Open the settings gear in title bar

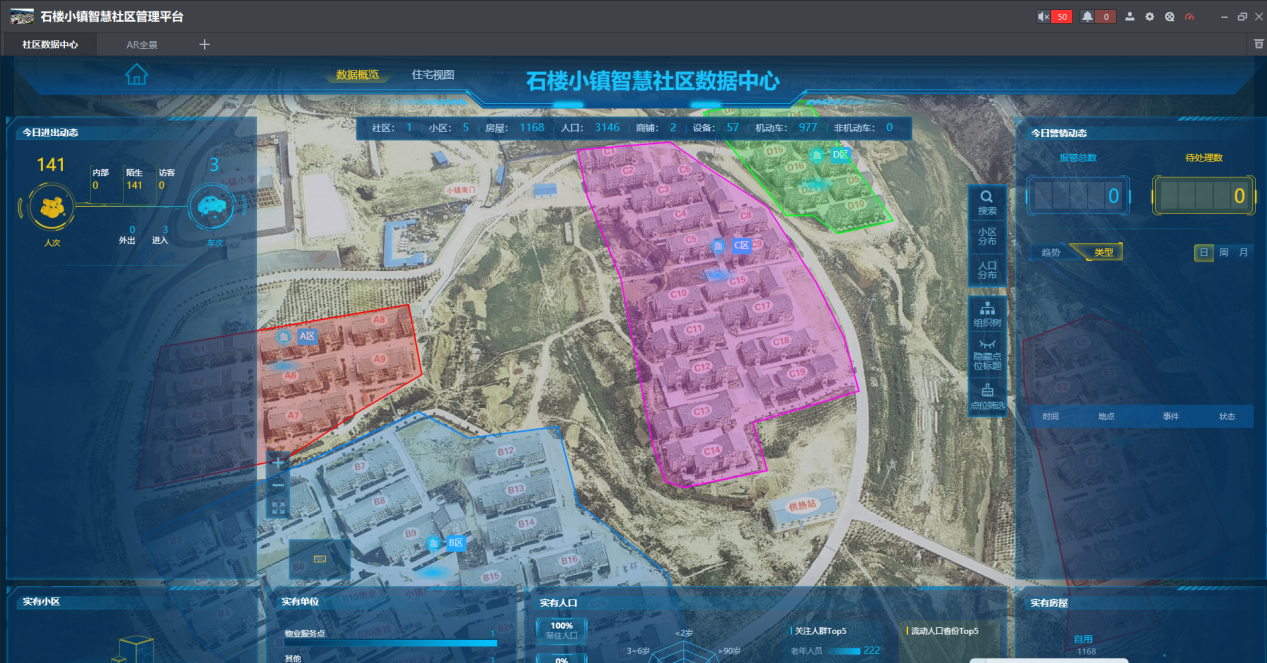[1149, 17]
